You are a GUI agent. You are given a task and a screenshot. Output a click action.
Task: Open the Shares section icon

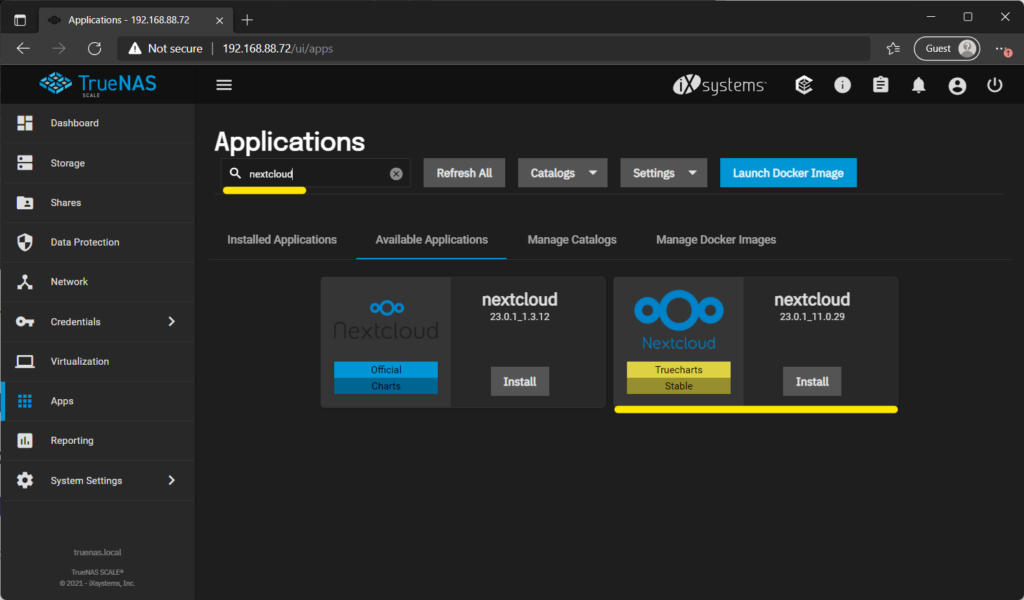pyautogui.click(x=25, y=202)
